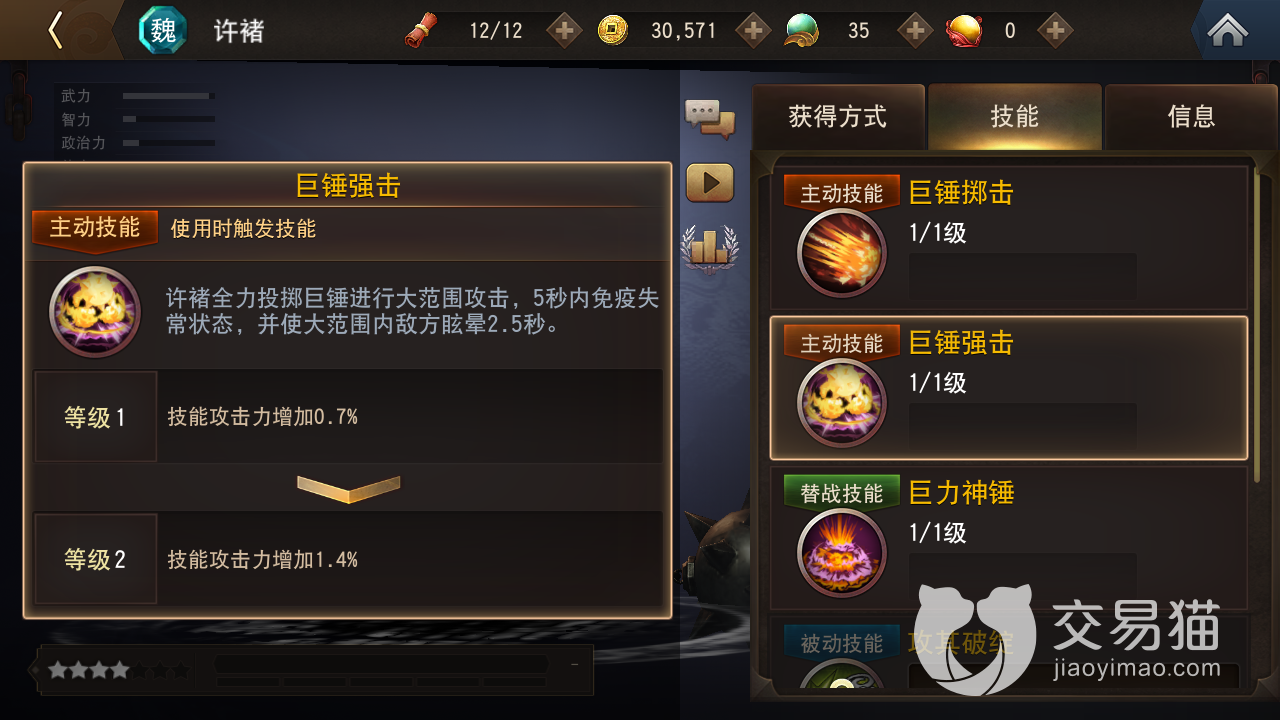Add scrolls with plus next to 12/12
Viewport: 1280px width, 720px height.
click(564, 31)
